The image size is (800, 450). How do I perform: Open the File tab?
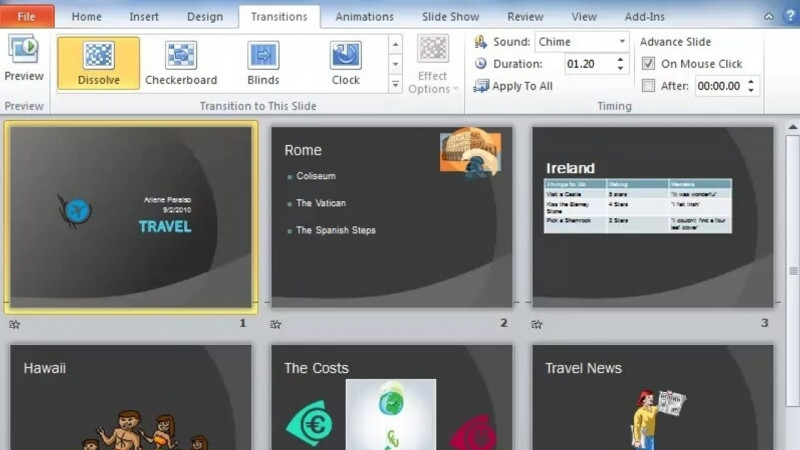click(x=27, y=16)
